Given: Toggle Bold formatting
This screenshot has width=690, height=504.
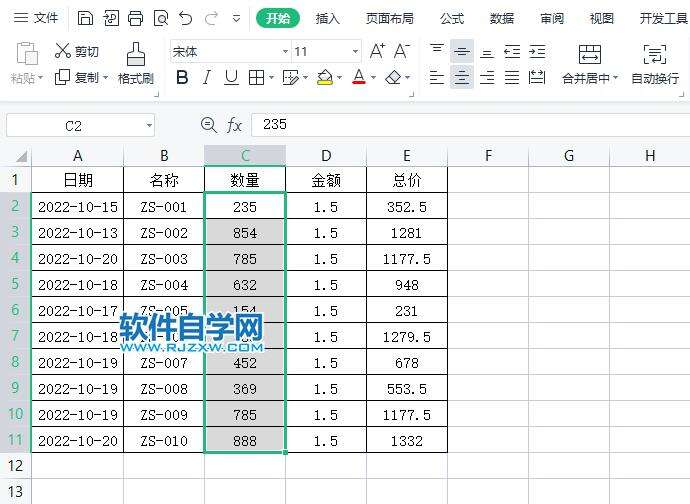Looking at the screenshot, I should coord(182,78).
